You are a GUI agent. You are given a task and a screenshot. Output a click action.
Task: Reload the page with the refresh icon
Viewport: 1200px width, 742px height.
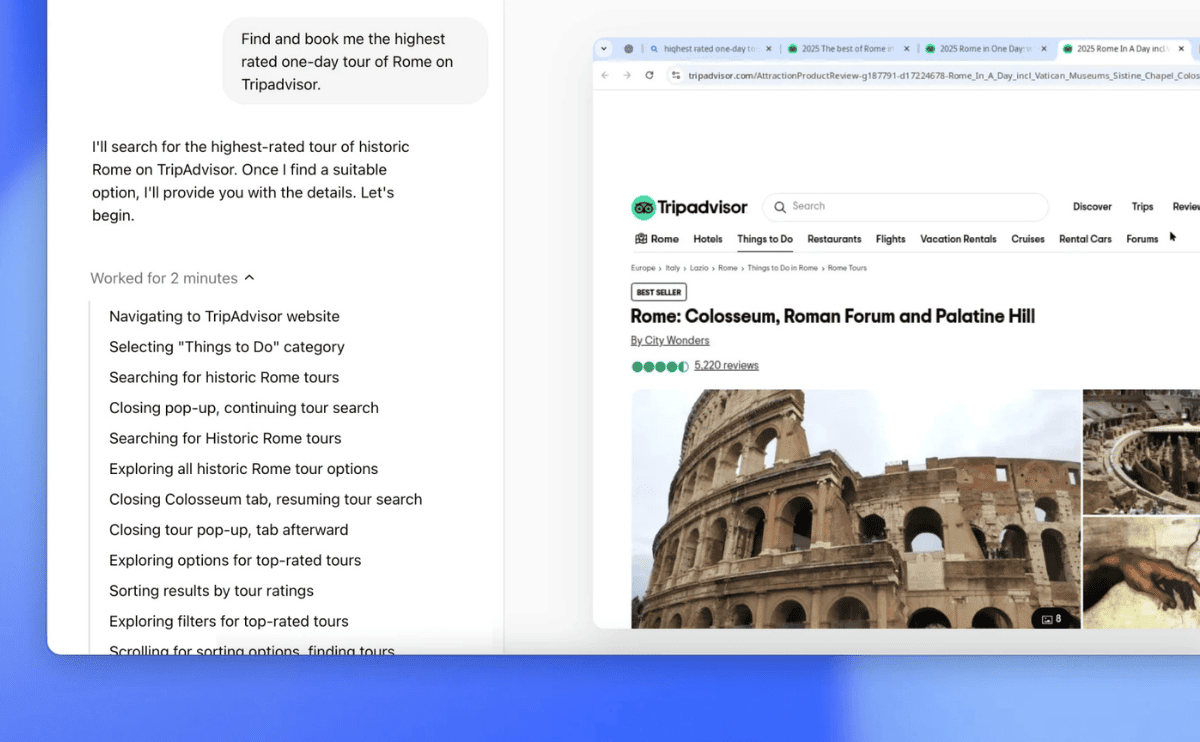(649, 75)
